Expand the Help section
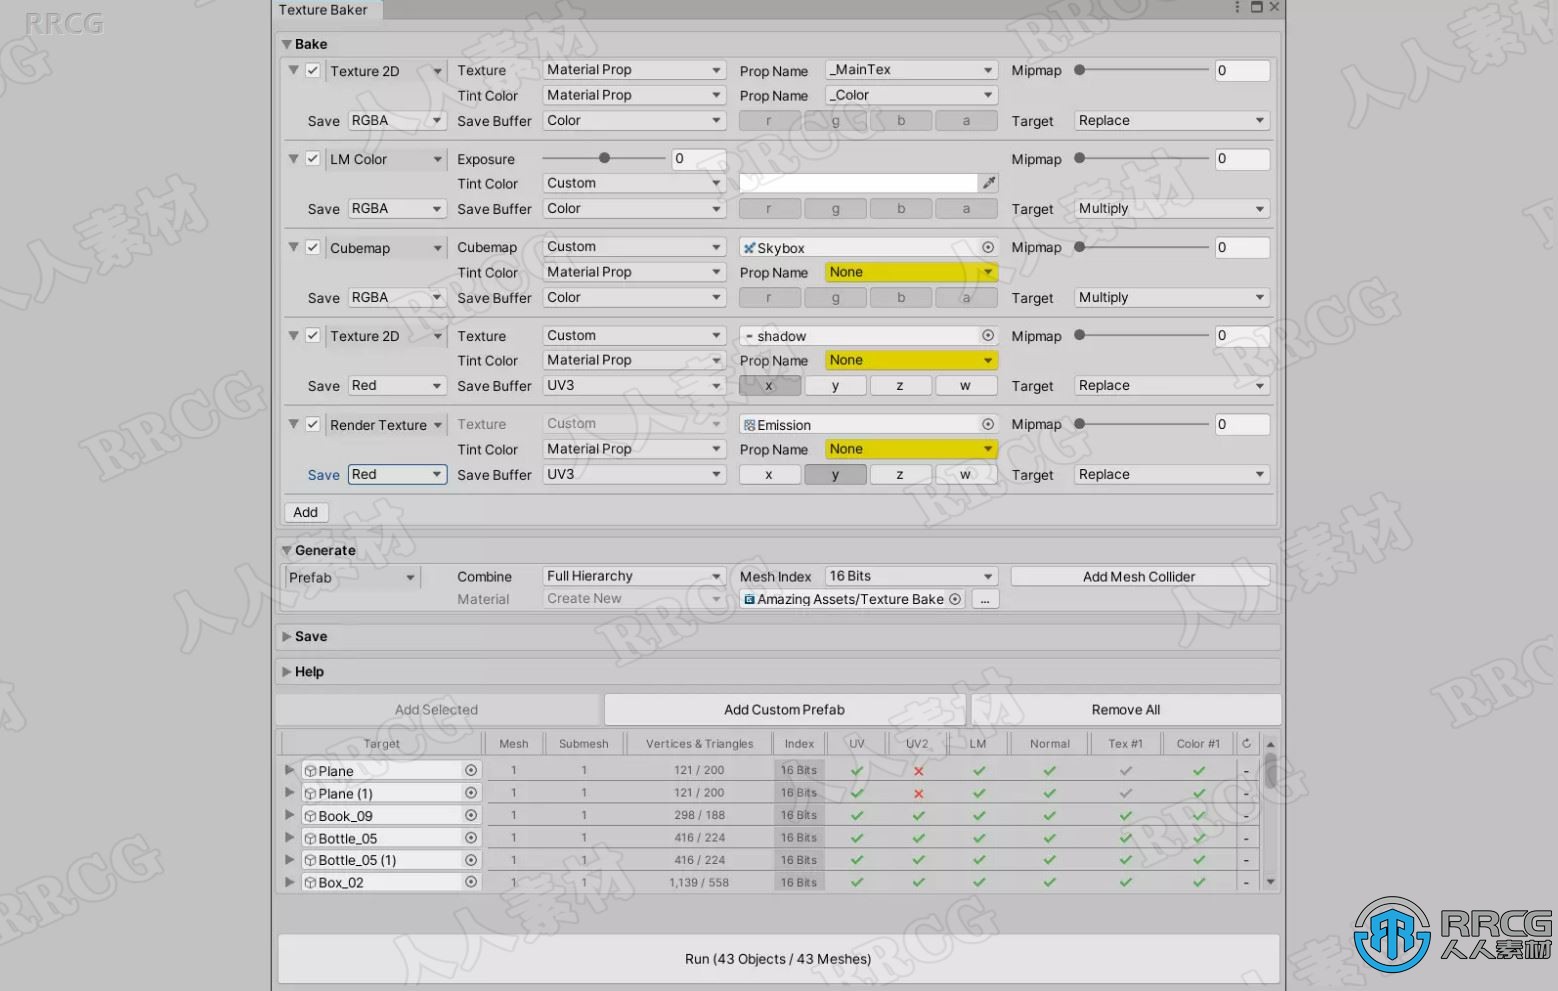This screenshot has width=1558, height=991. (x=287, y=671)
